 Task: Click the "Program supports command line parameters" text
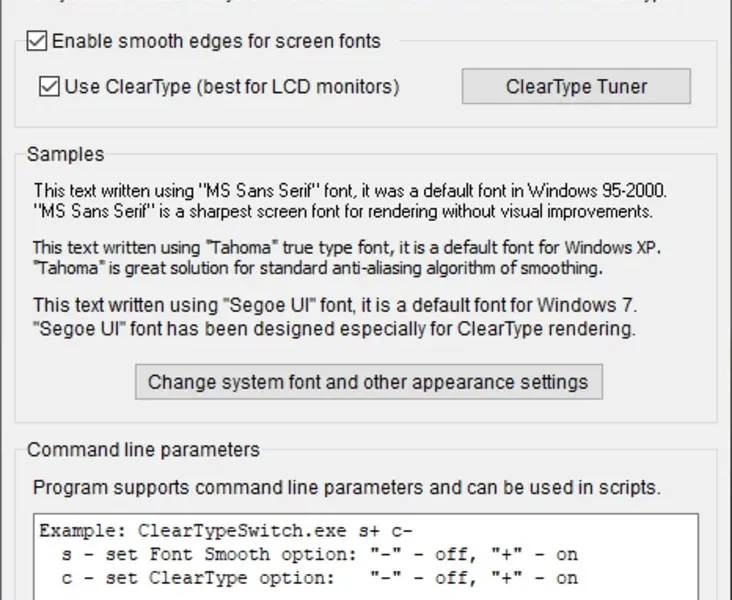(346, 488)
